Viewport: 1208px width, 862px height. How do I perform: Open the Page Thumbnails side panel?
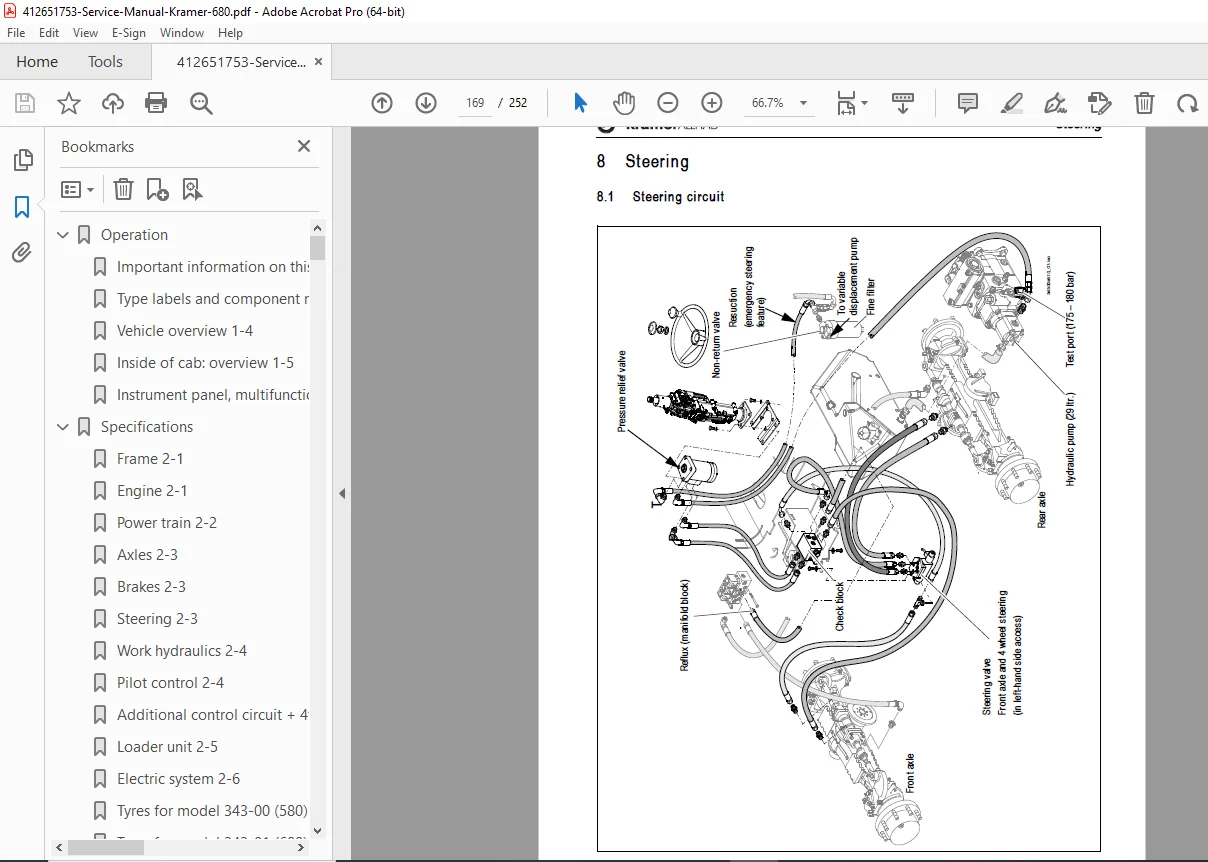(22, 160)
